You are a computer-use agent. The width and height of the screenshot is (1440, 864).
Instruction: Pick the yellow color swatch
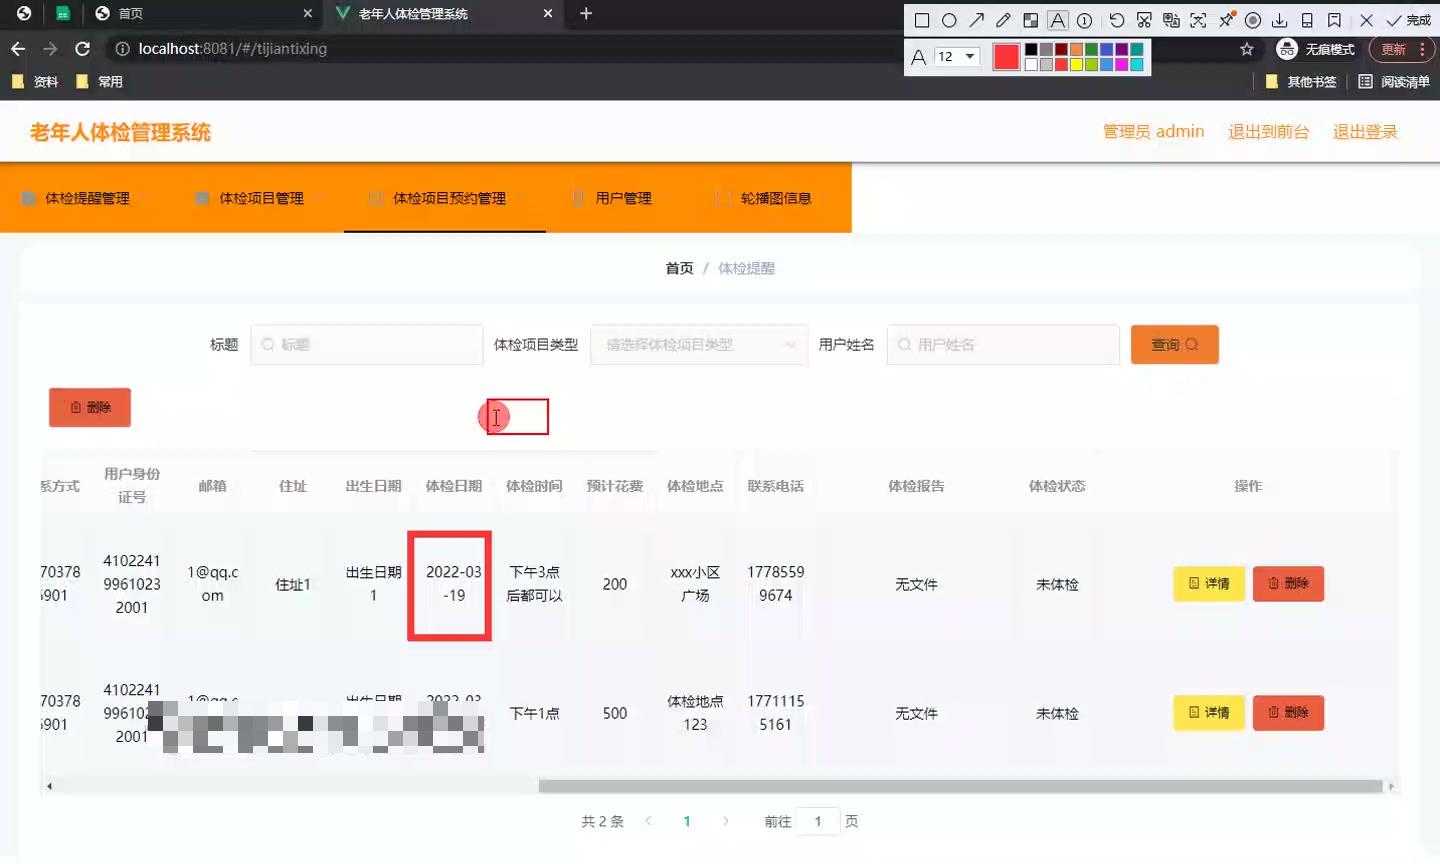point(1076,64)
